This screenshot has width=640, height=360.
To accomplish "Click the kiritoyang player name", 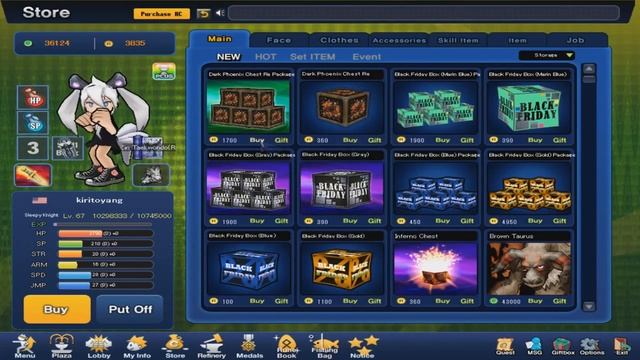I will click(99, 200).
